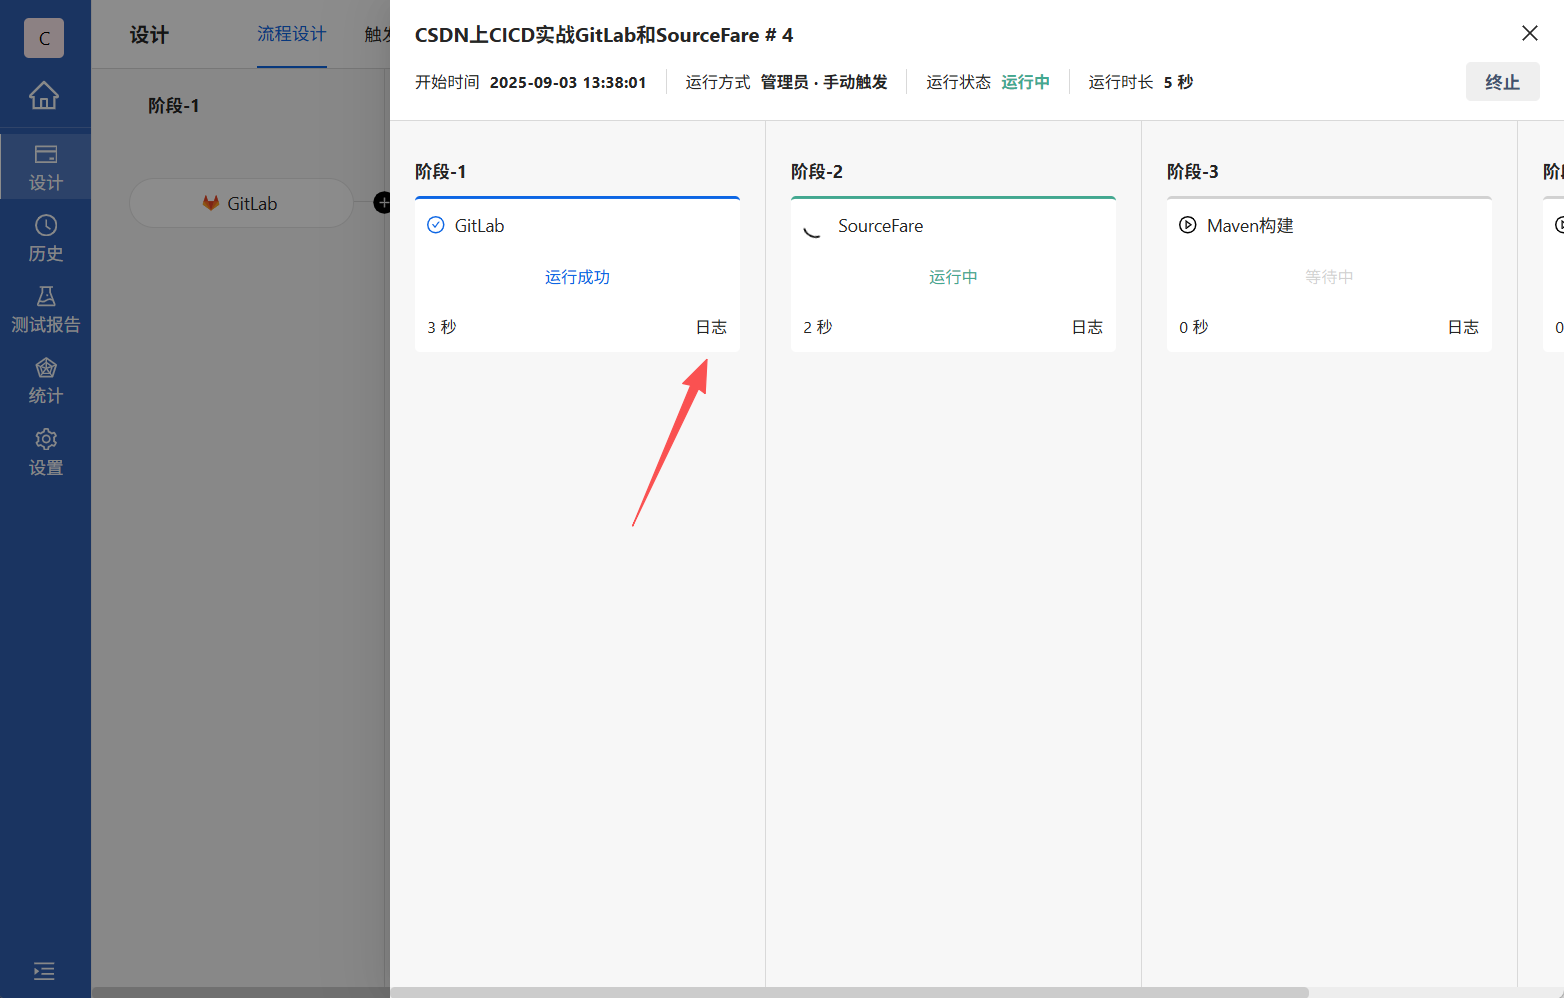Click the 3 秒 duration on the GitLab card
Image resolution: width=1564 pixels, height=998 pixels.
coord(441,327)
